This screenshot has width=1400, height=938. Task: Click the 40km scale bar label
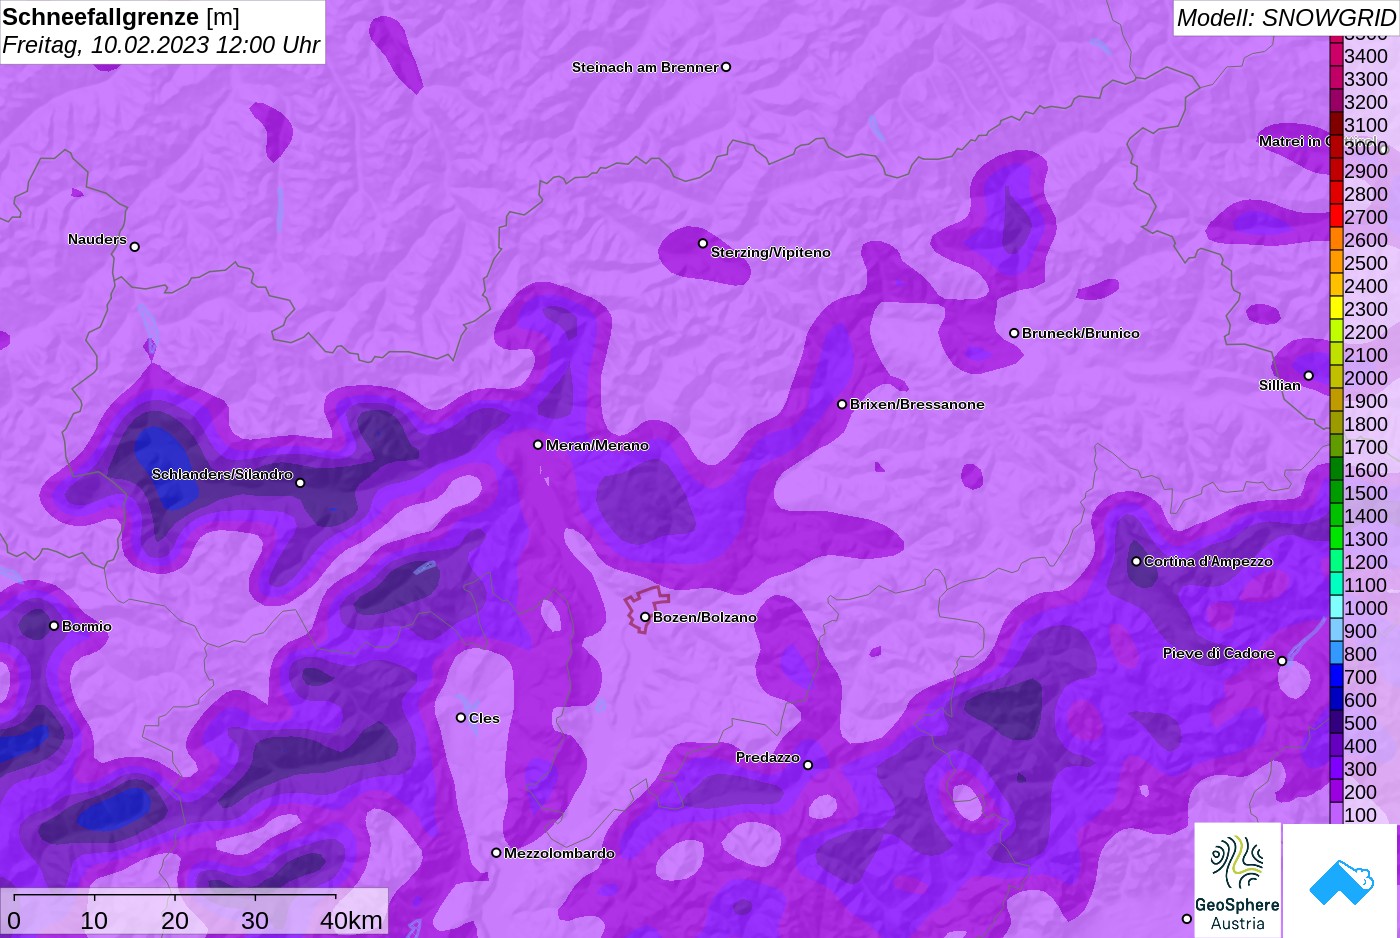point(351,920)
